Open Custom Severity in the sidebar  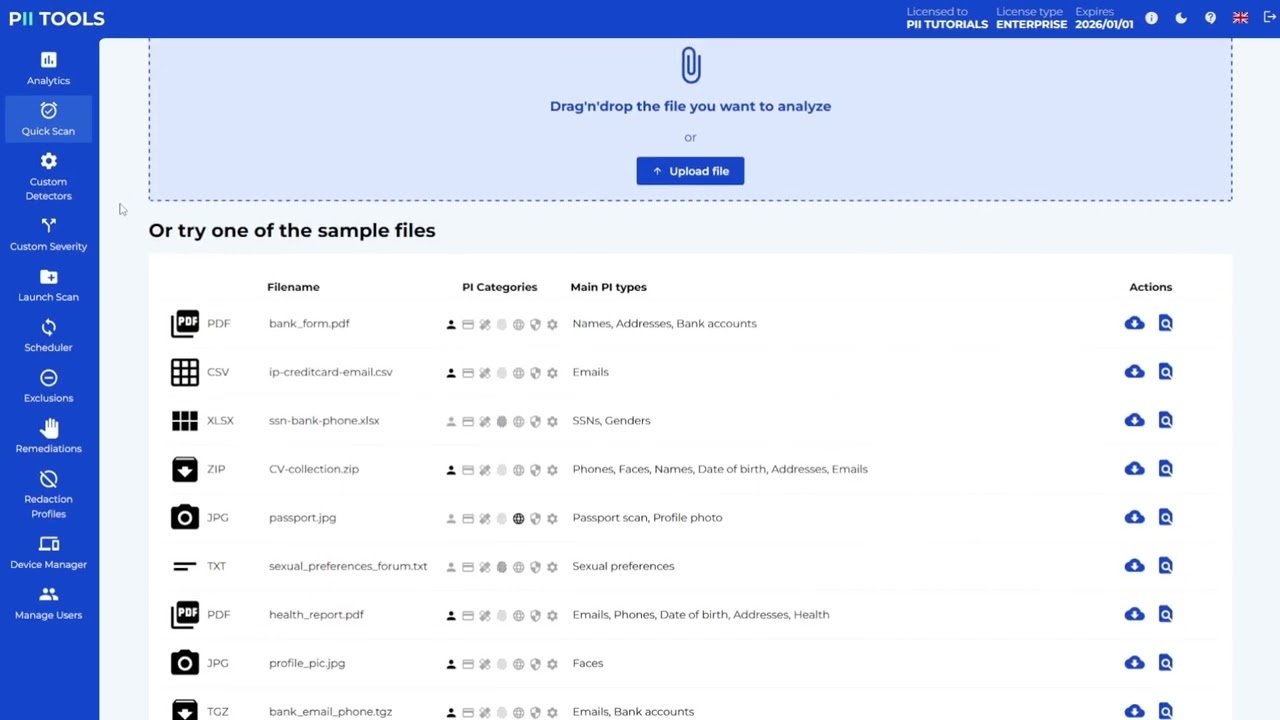click(48, 234)
